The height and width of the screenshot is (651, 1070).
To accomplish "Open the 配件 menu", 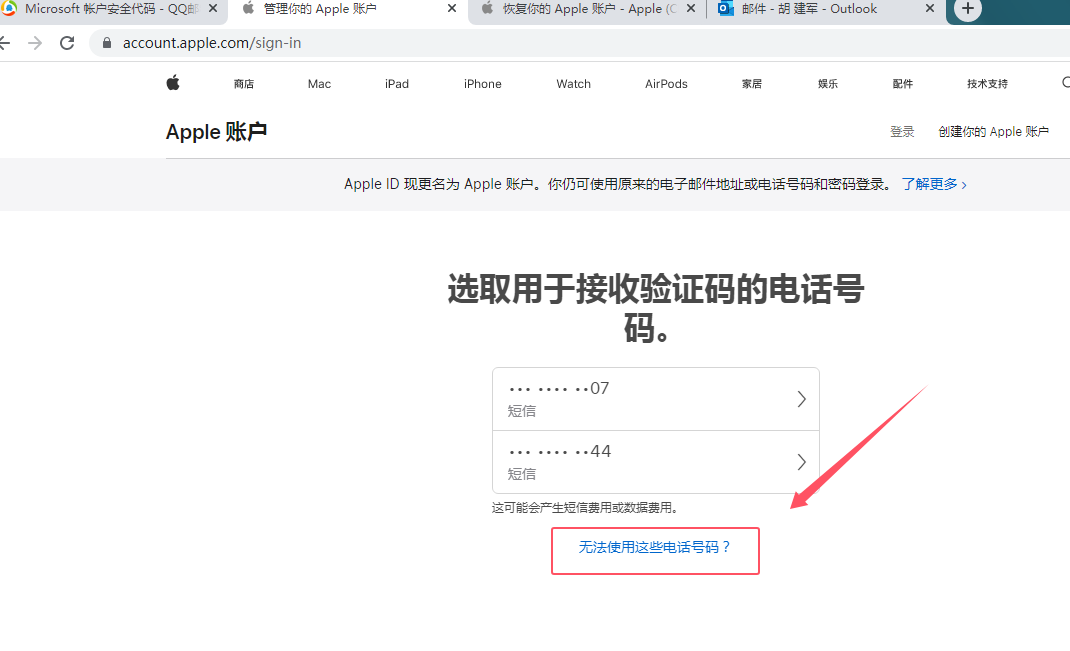I will tap(903, 84).
